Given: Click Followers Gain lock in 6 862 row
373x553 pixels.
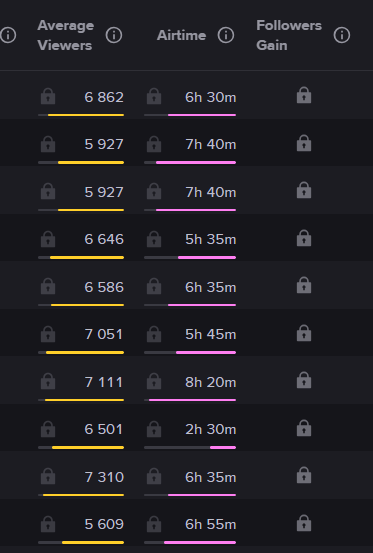Looking at the screenshot, I should pos(304,96).
